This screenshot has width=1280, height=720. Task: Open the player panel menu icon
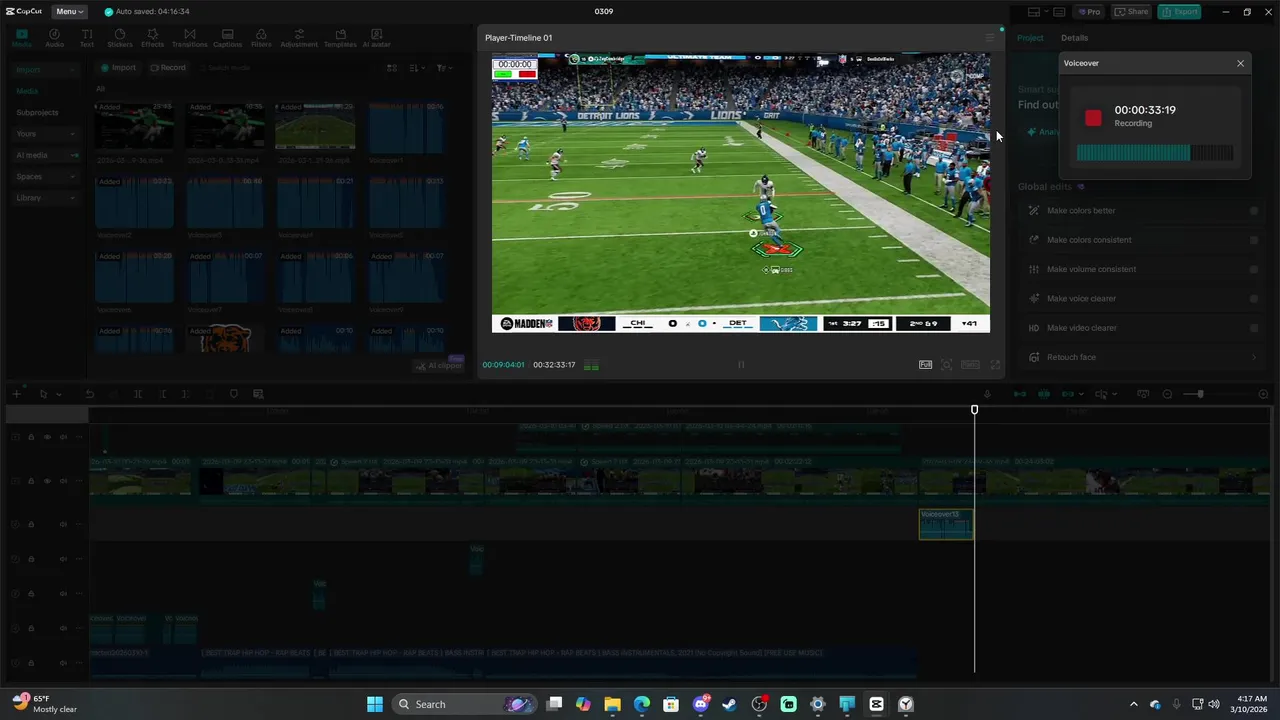(990, 38)
